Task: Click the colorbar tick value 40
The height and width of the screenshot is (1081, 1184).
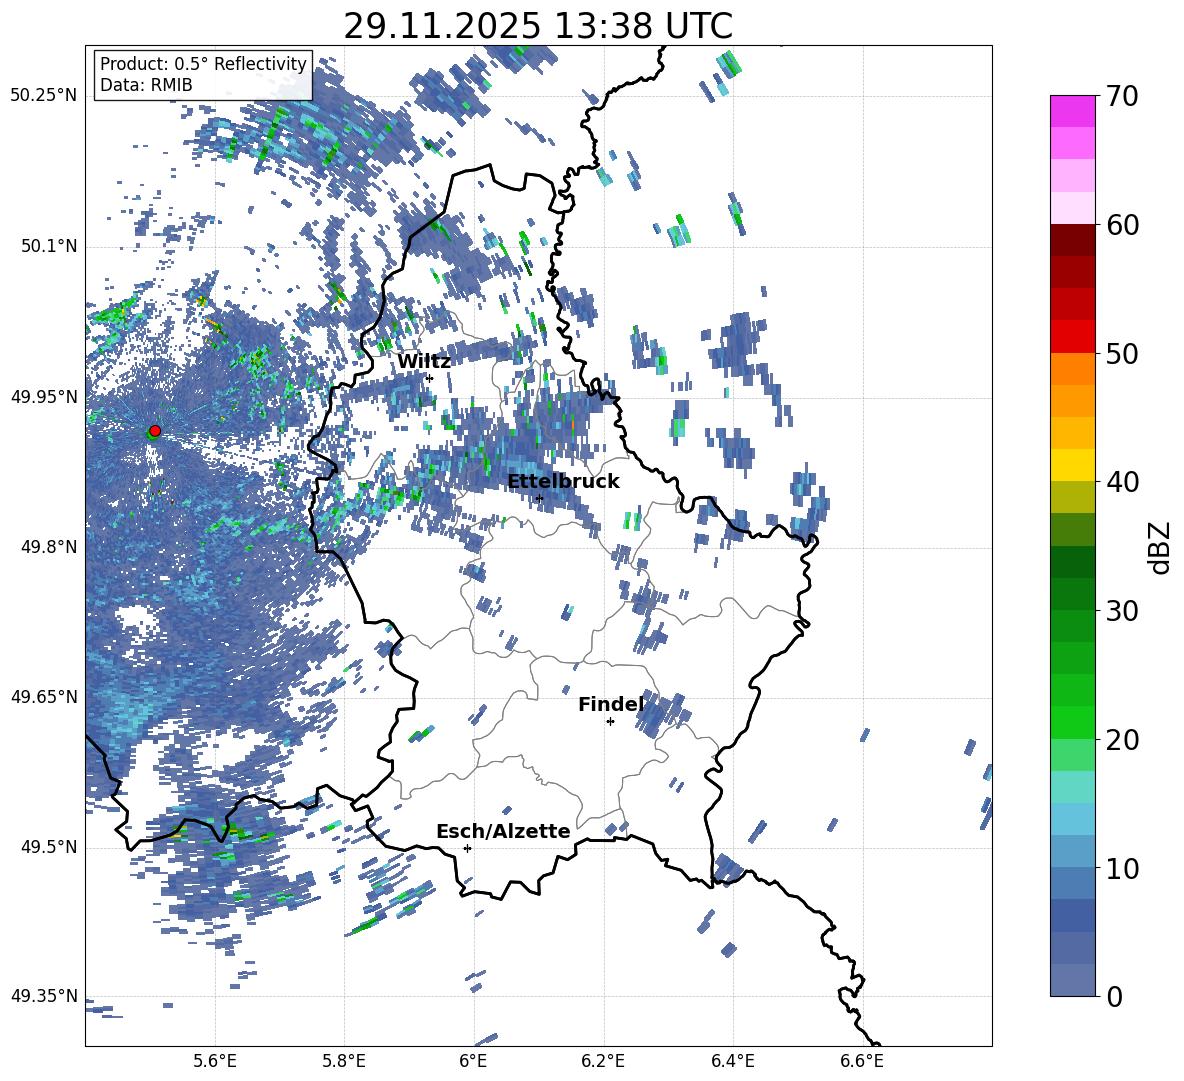Action: point(1123,482)
